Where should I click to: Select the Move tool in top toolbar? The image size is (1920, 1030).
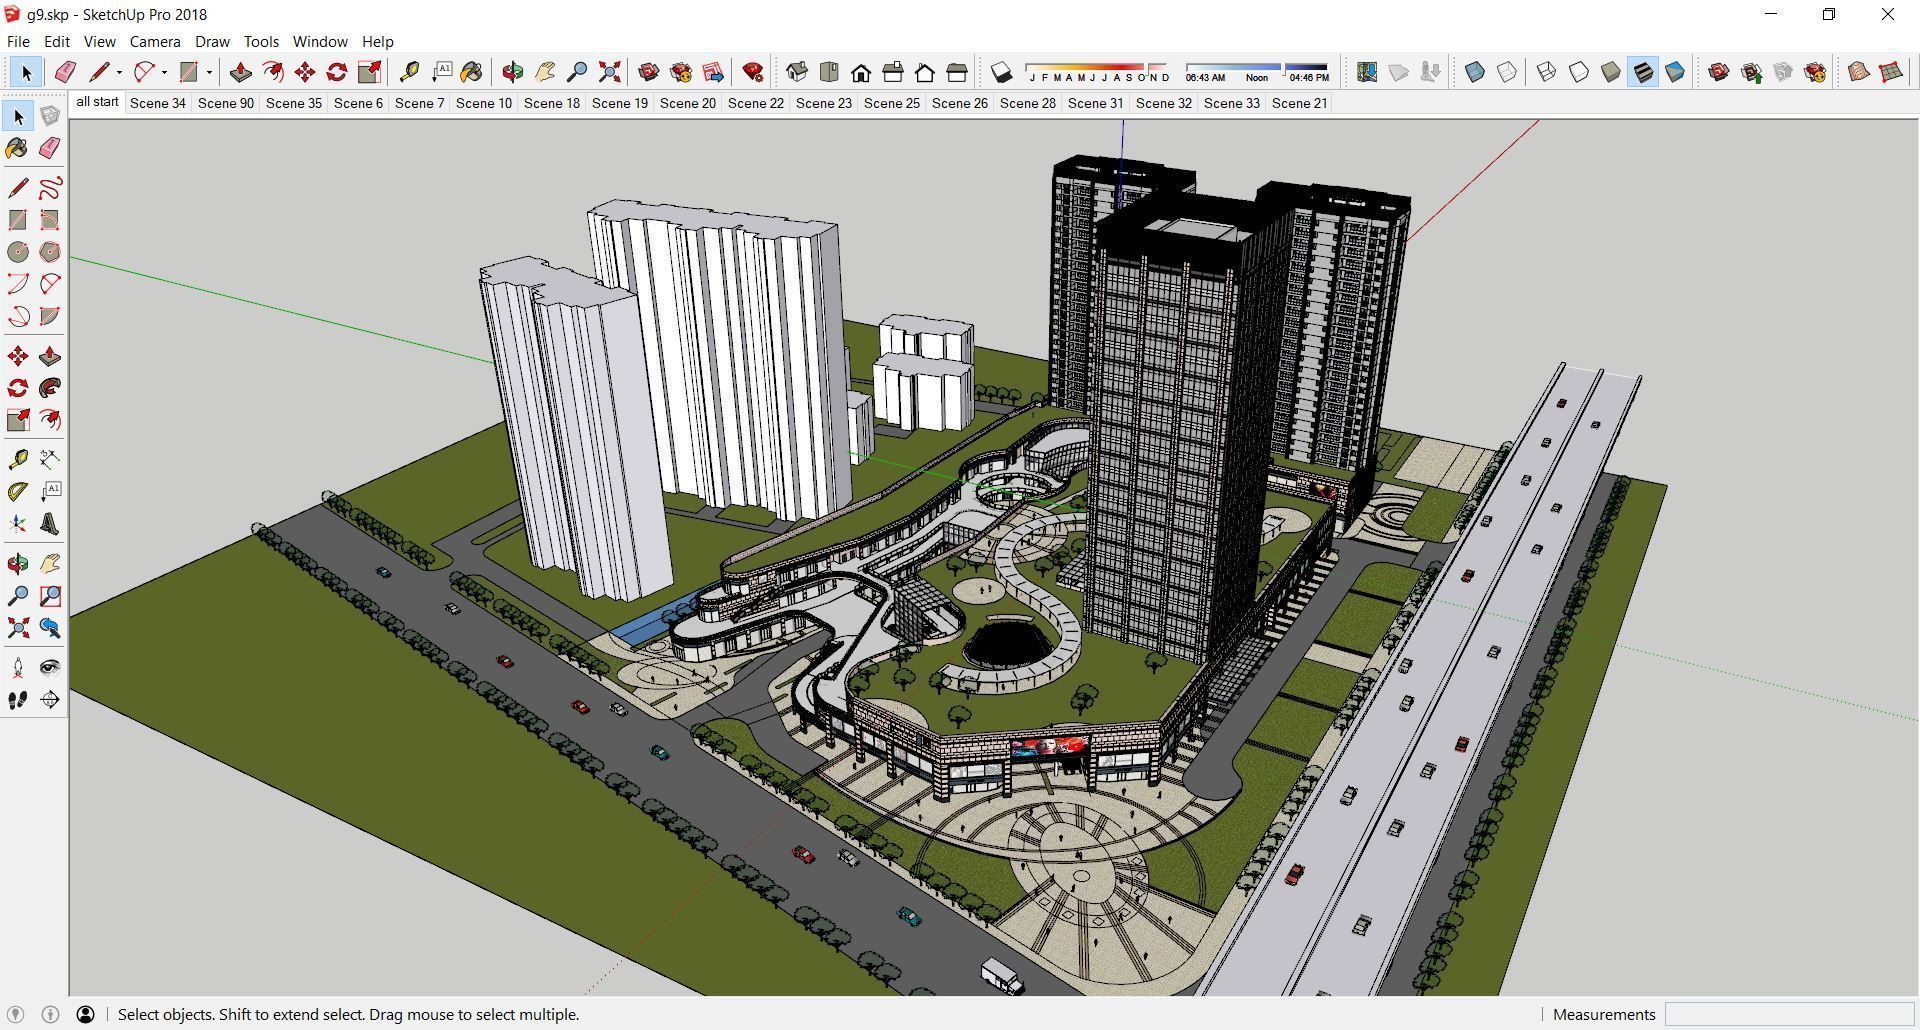(305, 72)
